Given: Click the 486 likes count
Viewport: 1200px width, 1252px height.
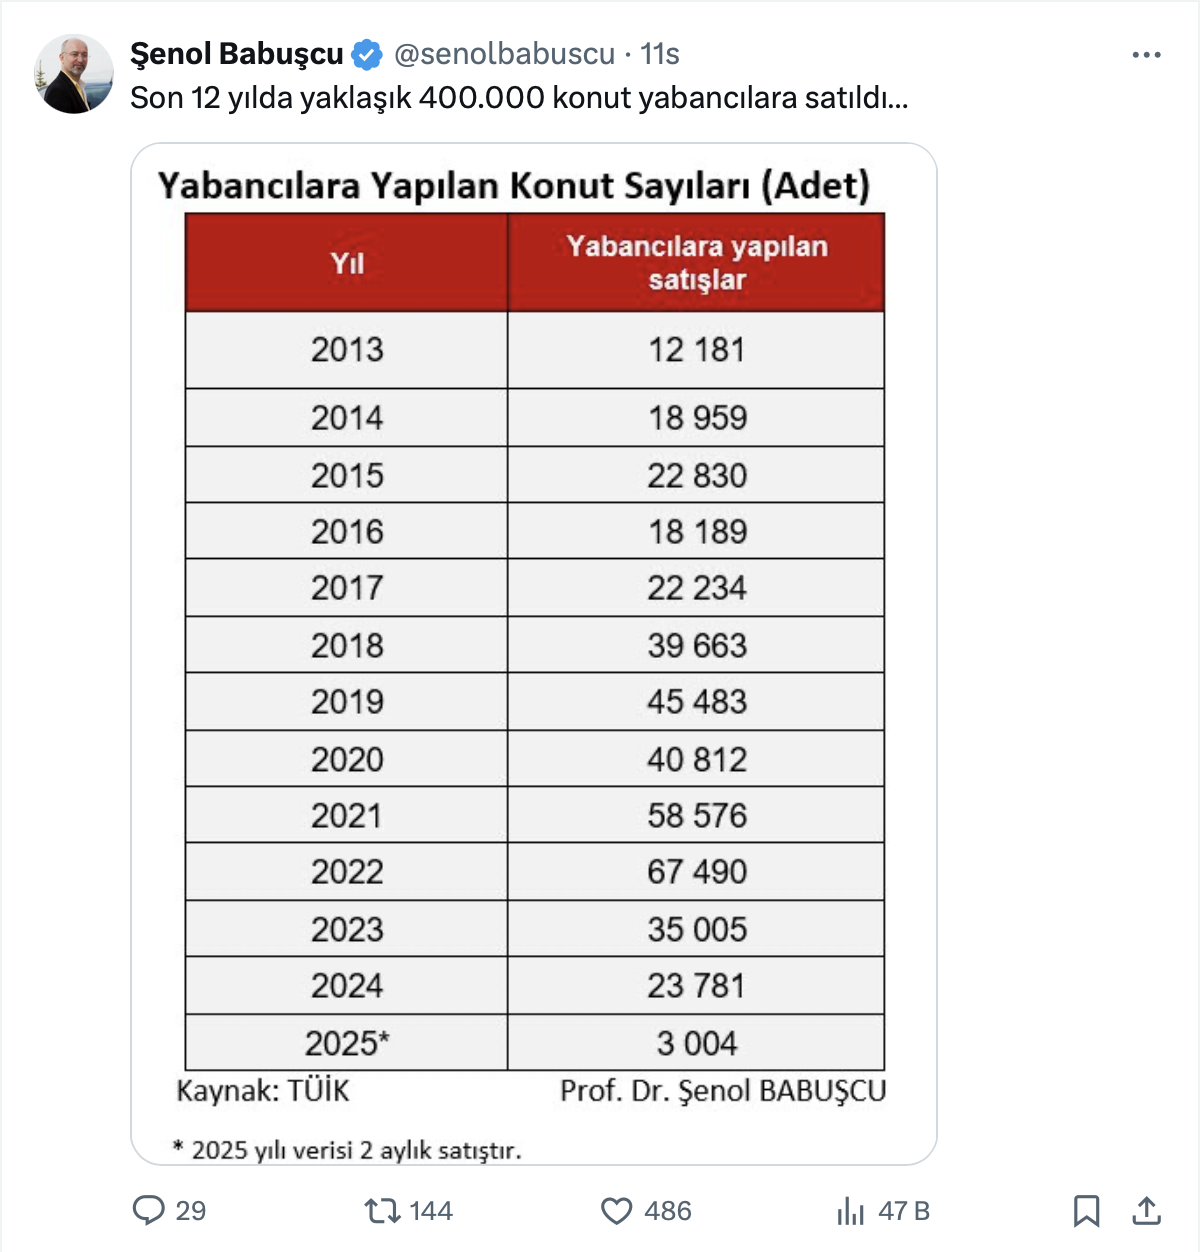Looking at the screenshot, I should (x=668, y=1211).
